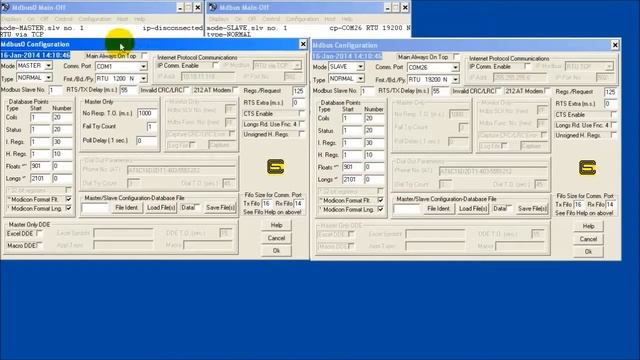Click the database file name field in Mdbus0 Configuration
The image size is (640, 360).
click(95, 208)
